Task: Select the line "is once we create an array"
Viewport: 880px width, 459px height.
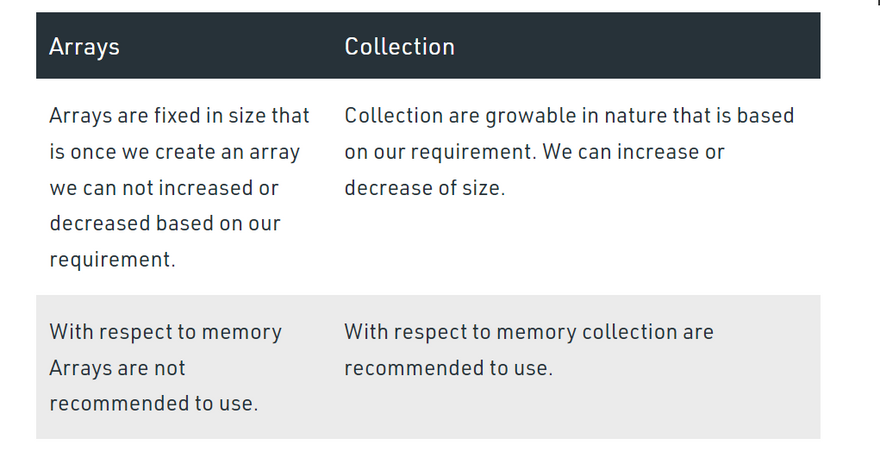Action: tap(175, 152)
